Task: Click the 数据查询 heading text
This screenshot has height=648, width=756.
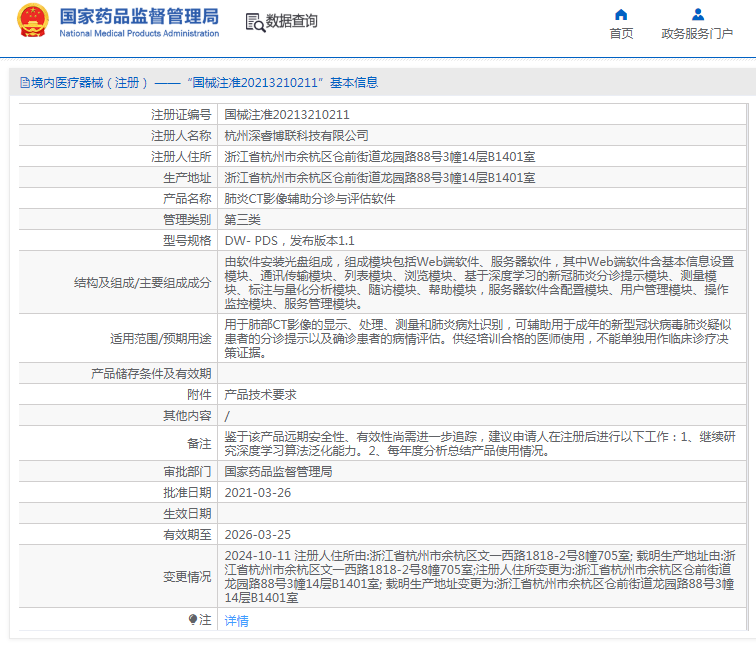Action: [292, 21]
